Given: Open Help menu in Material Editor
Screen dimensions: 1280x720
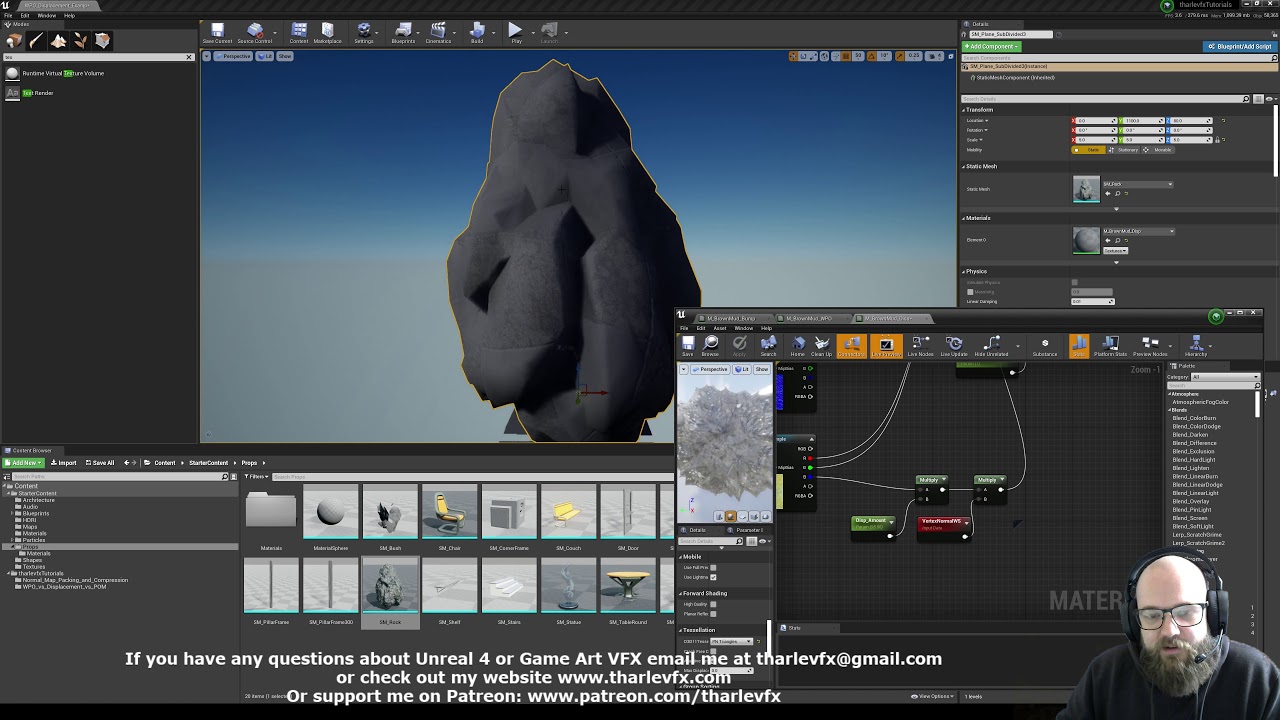Looking at the screenshot, I should pyautogui.click(x=766, y=328).
